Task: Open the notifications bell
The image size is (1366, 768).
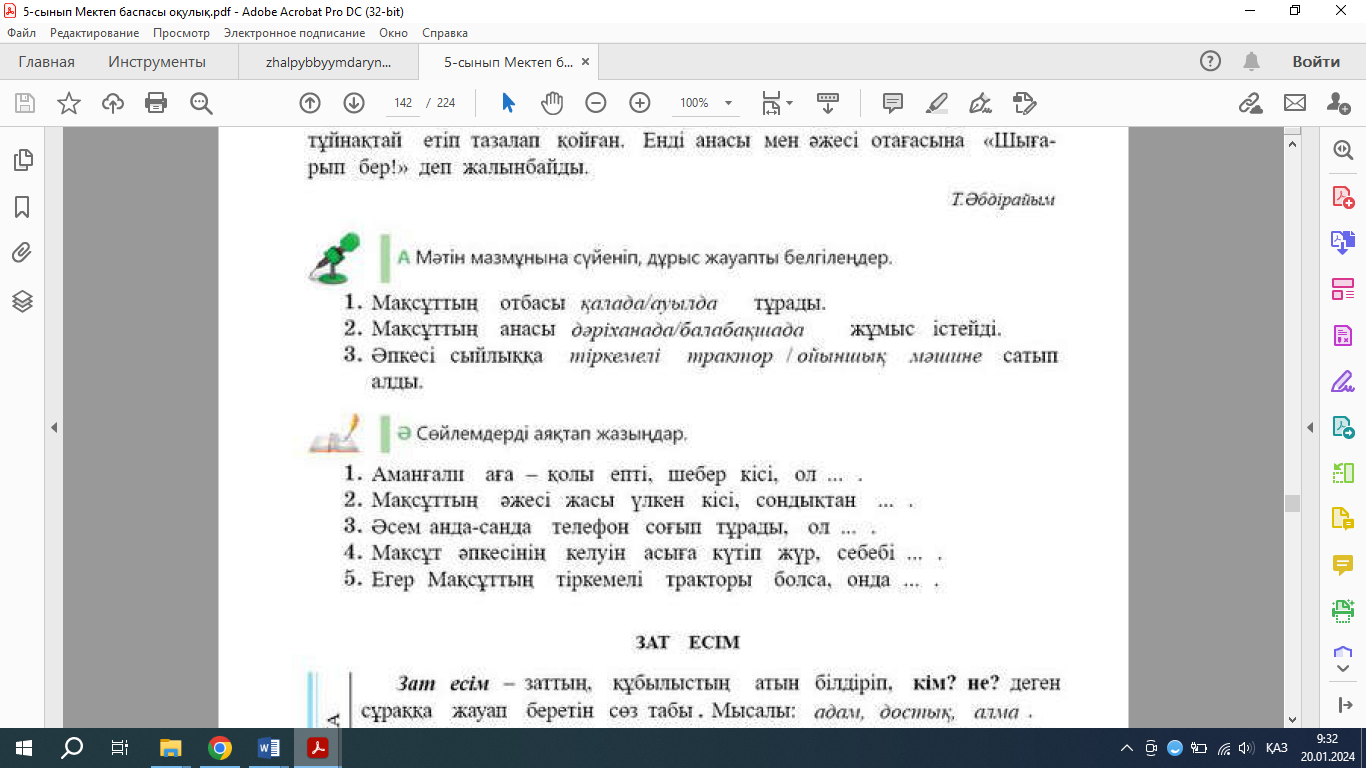Action: click(1252, 62)
